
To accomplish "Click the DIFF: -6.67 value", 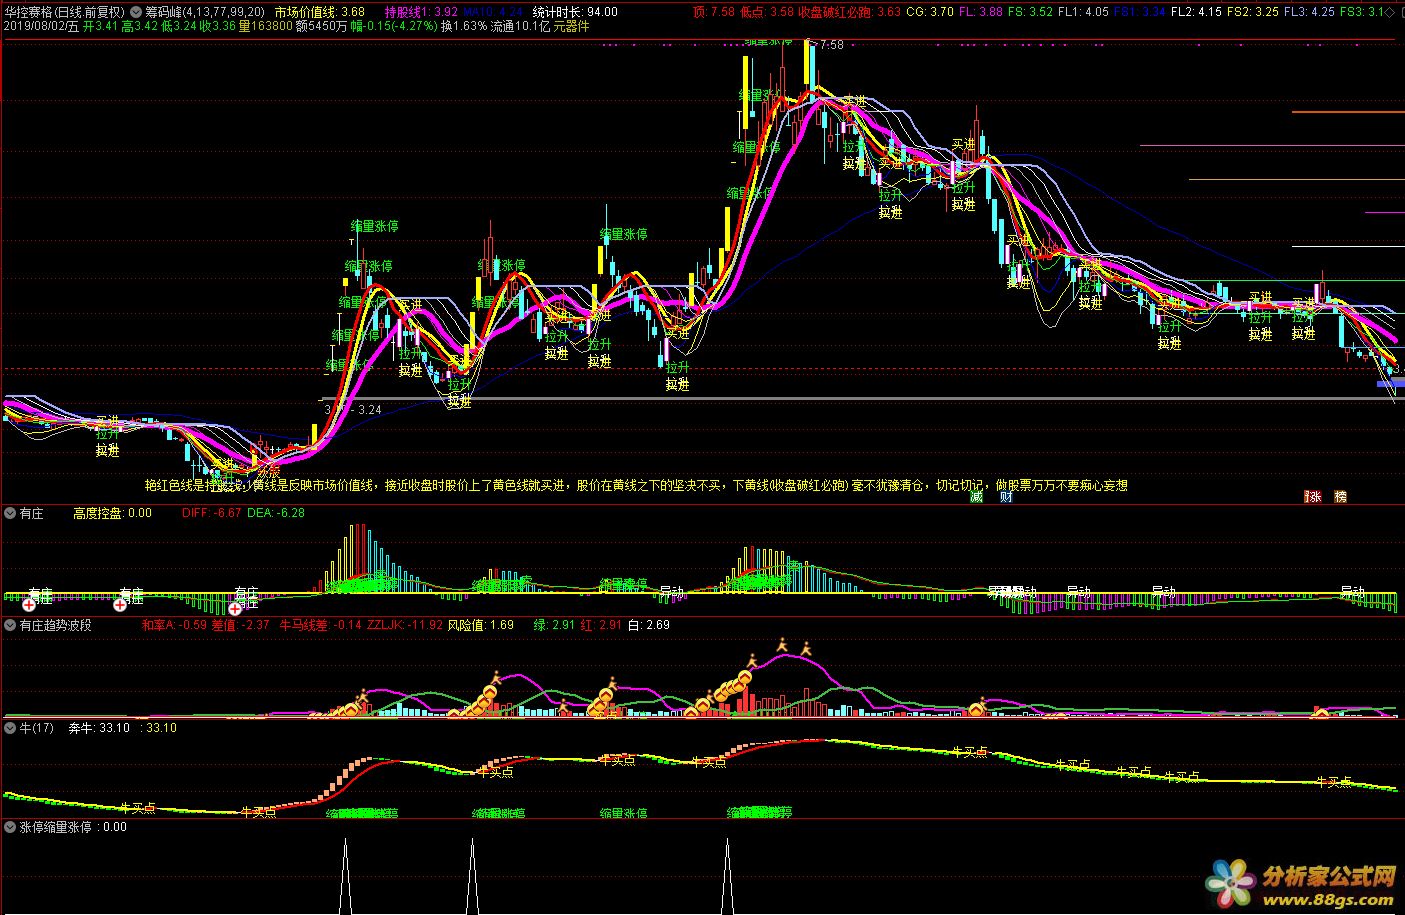I will click(x=212, y=513).
